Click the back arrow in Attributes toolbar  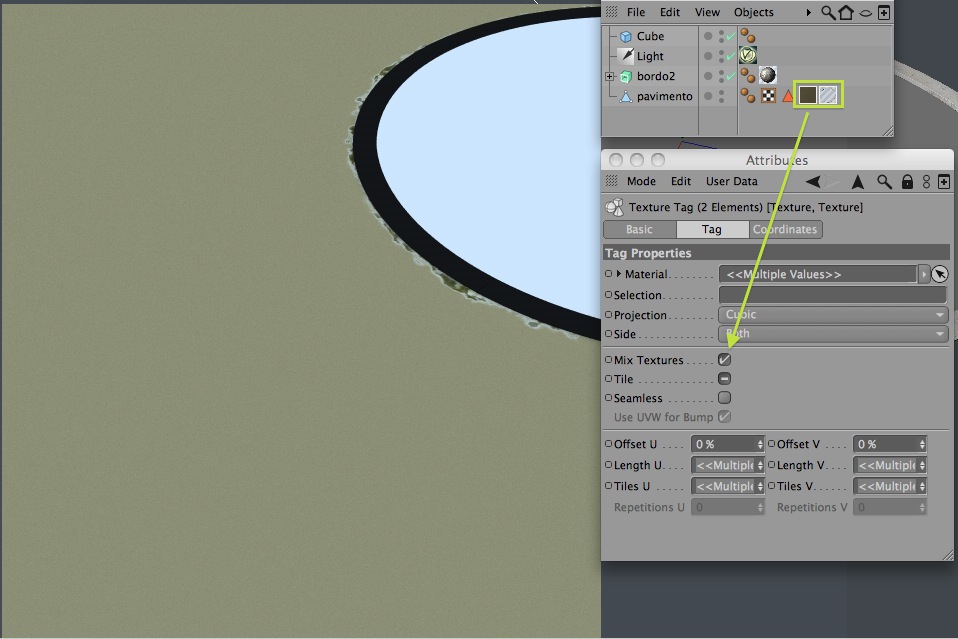813,181
